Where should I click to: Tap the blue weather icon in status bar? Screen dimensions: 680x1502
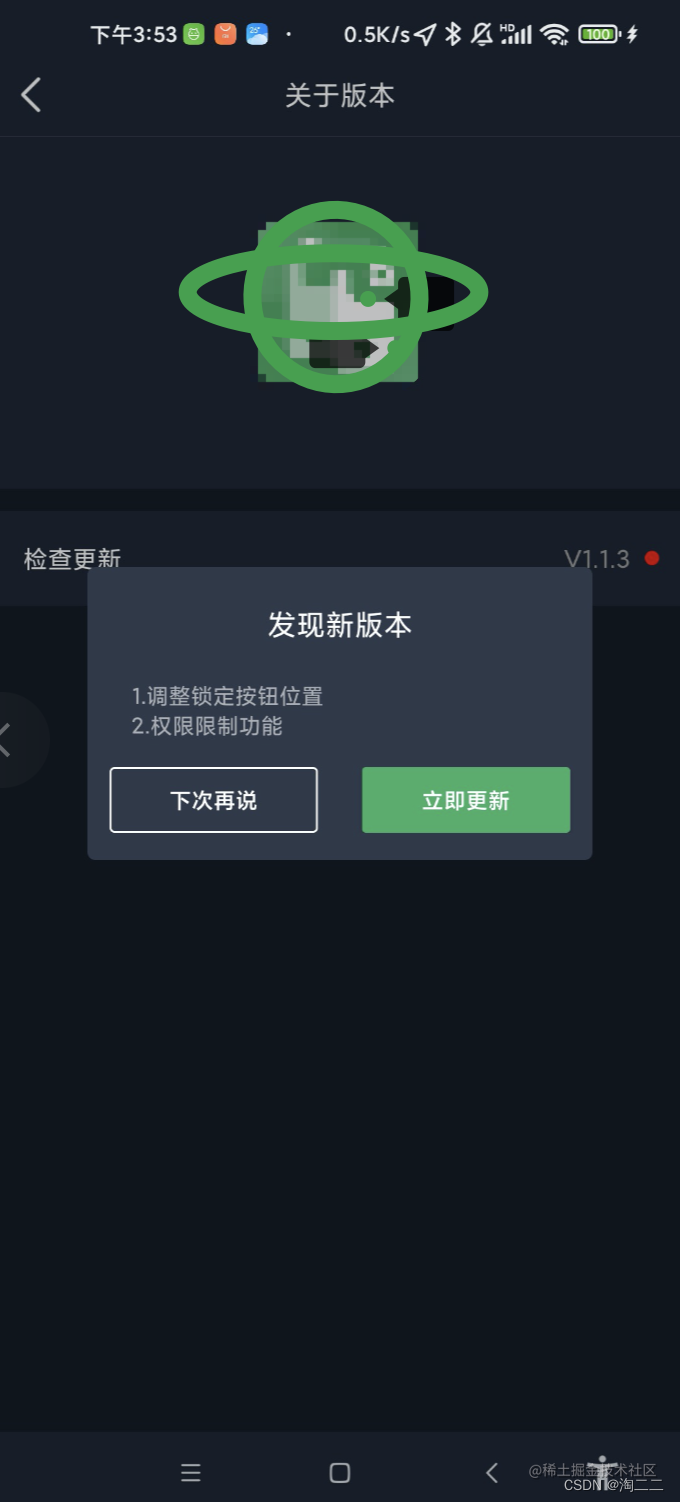pos(257,34)
